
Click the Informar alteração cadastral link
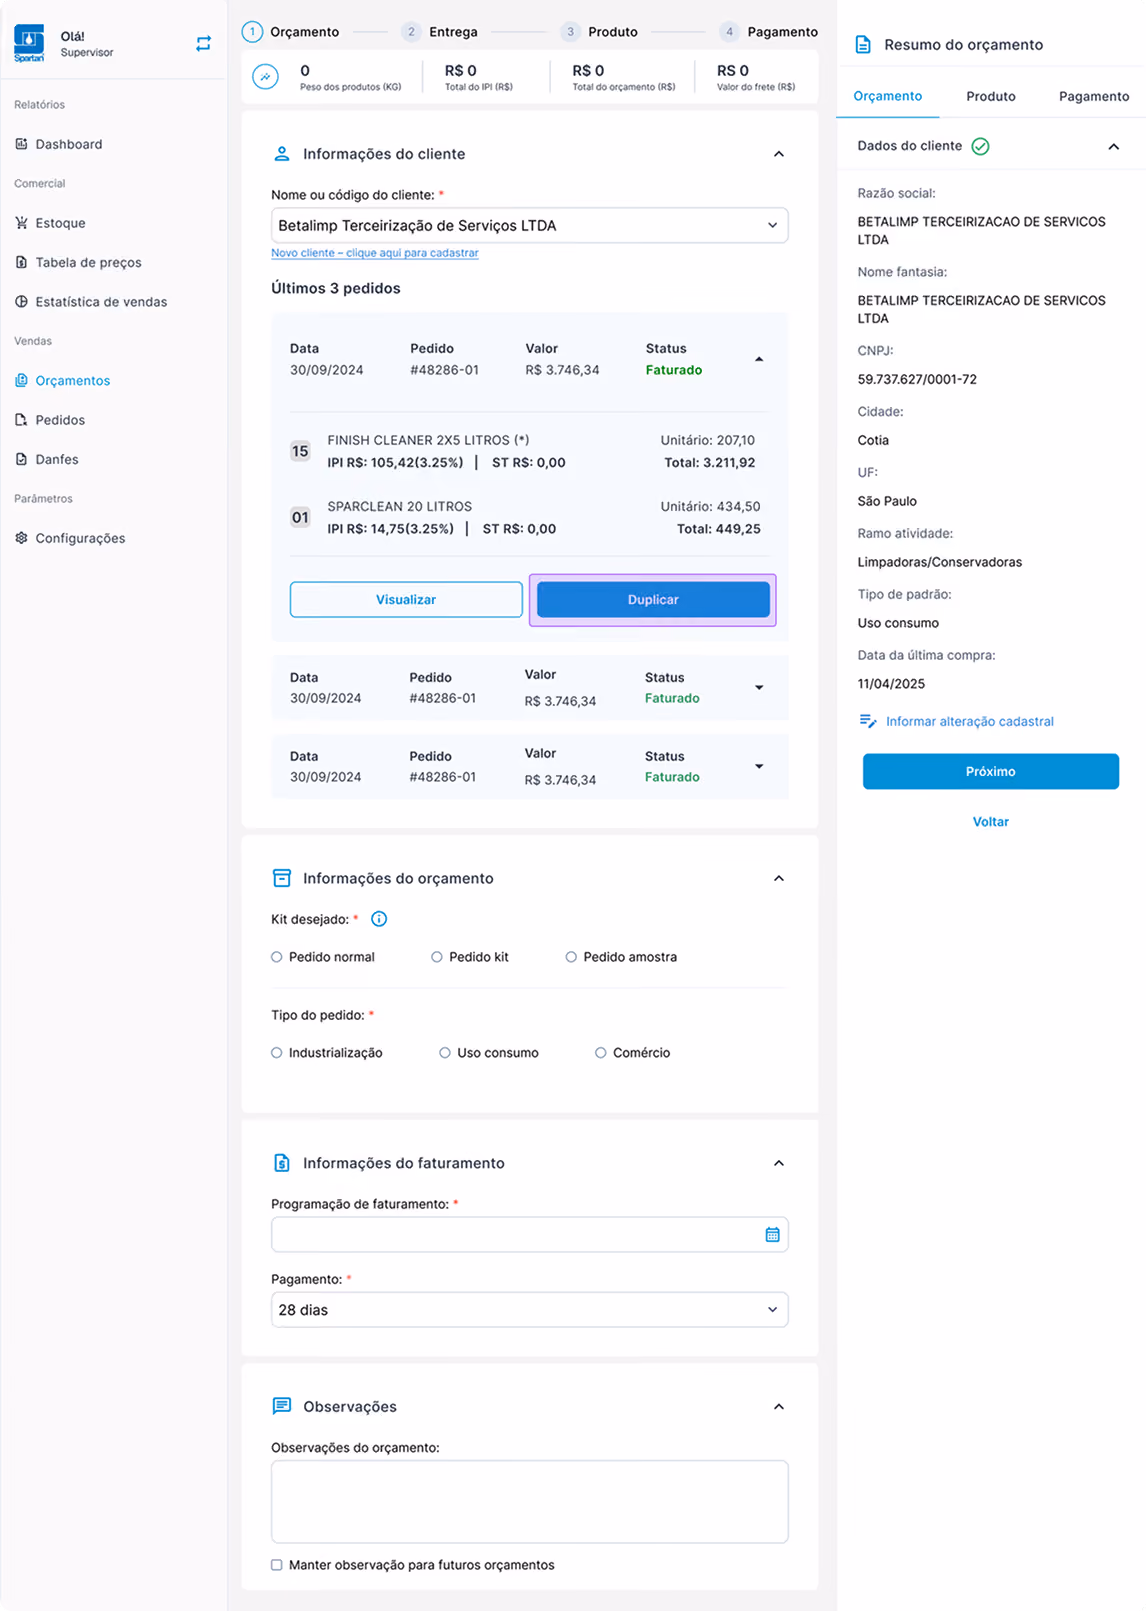(x=970, y=721)
